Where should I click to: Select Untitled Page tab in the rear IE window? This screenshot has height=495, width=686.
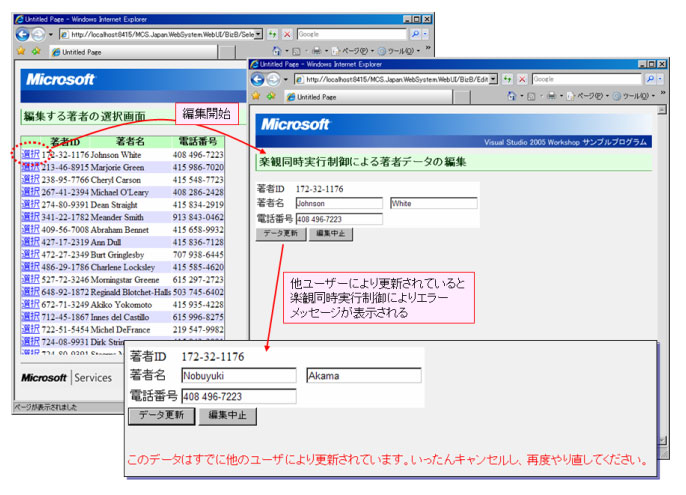(x=133, y=52)
